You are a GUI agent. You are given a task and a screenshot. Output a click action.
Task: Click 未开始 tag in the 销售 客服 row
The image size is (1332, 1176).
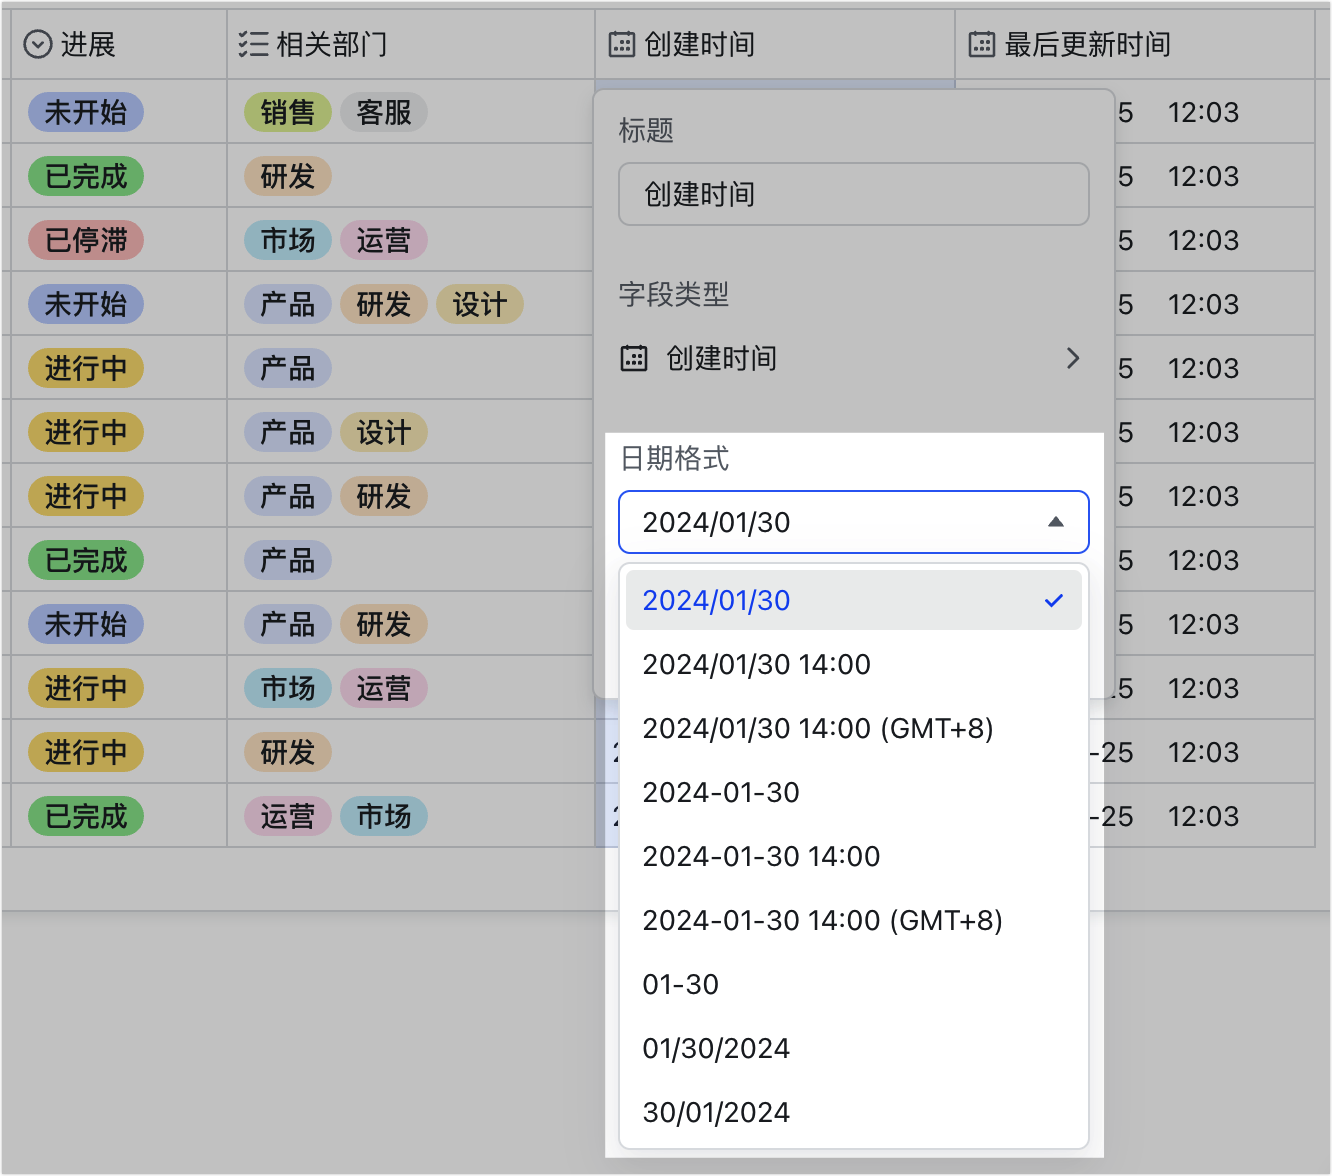coord(86,112)
